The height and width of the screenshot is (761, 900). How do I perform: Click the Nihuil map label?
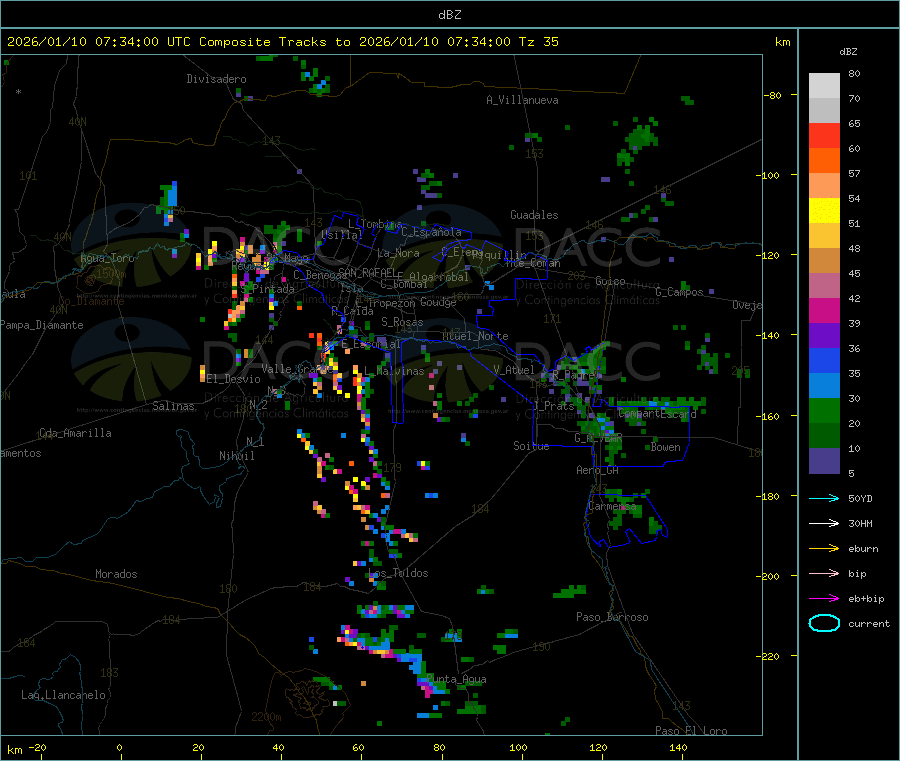(x=237, y=456)
